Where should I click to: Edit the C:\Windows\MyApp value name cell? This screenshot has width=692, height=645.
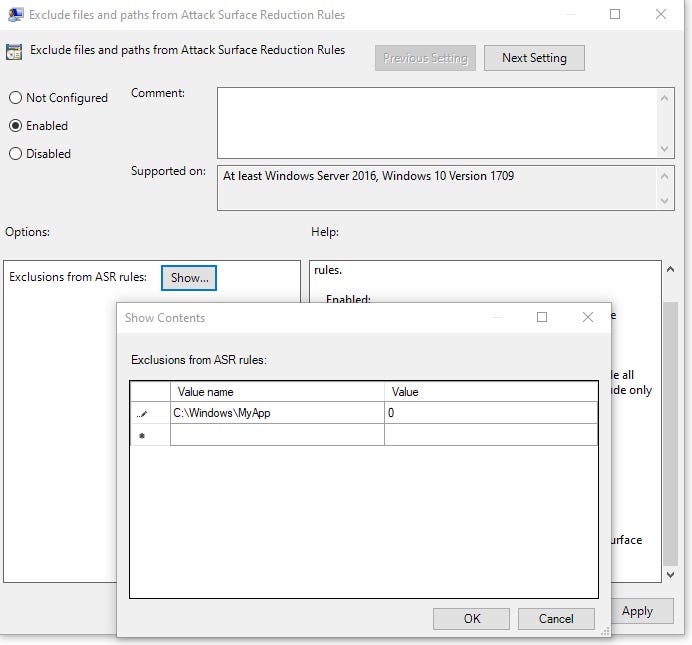coord(276,414)
